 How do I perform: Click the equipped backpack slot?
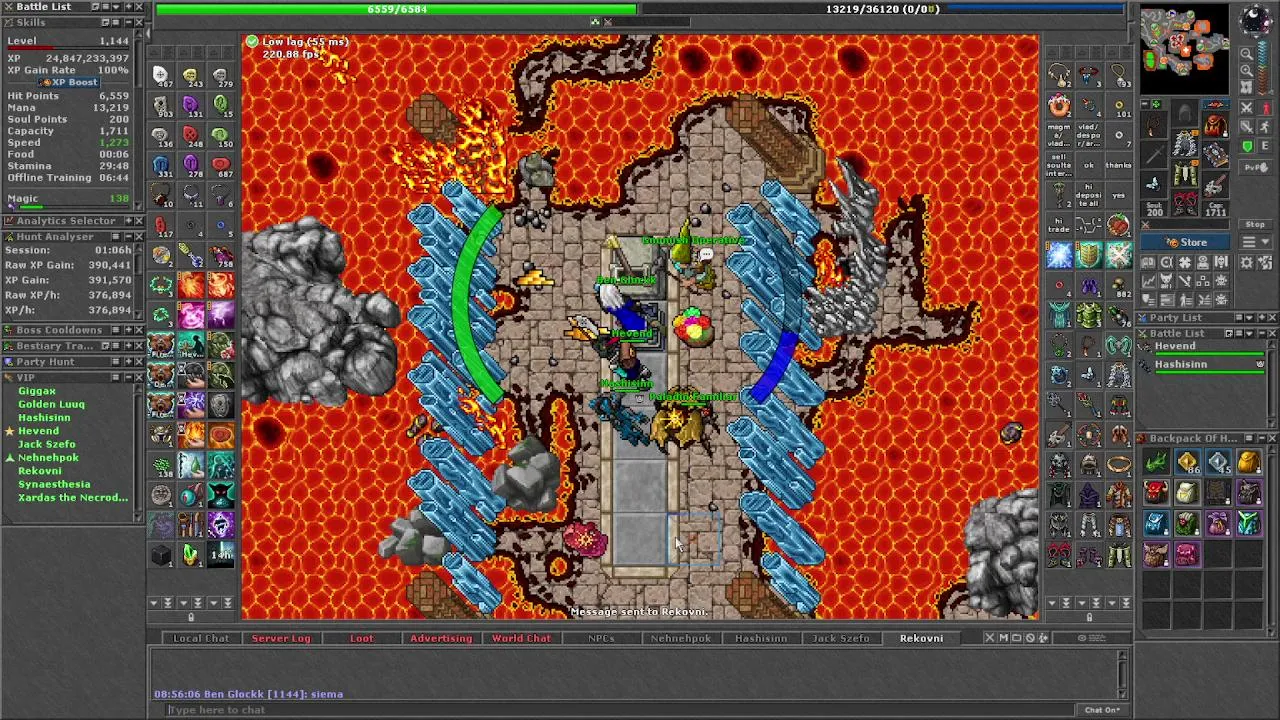click(1215, 125)
